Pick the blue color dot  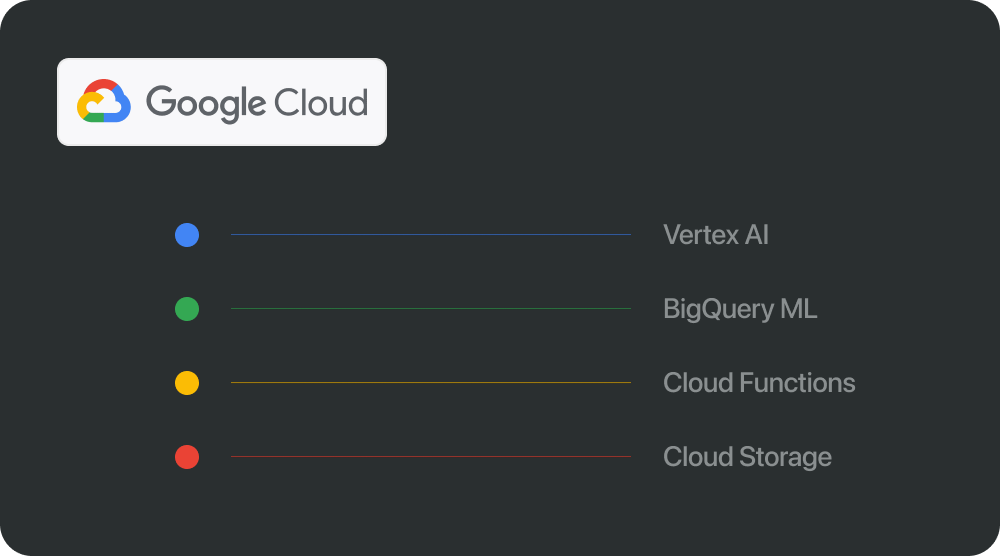187,235
